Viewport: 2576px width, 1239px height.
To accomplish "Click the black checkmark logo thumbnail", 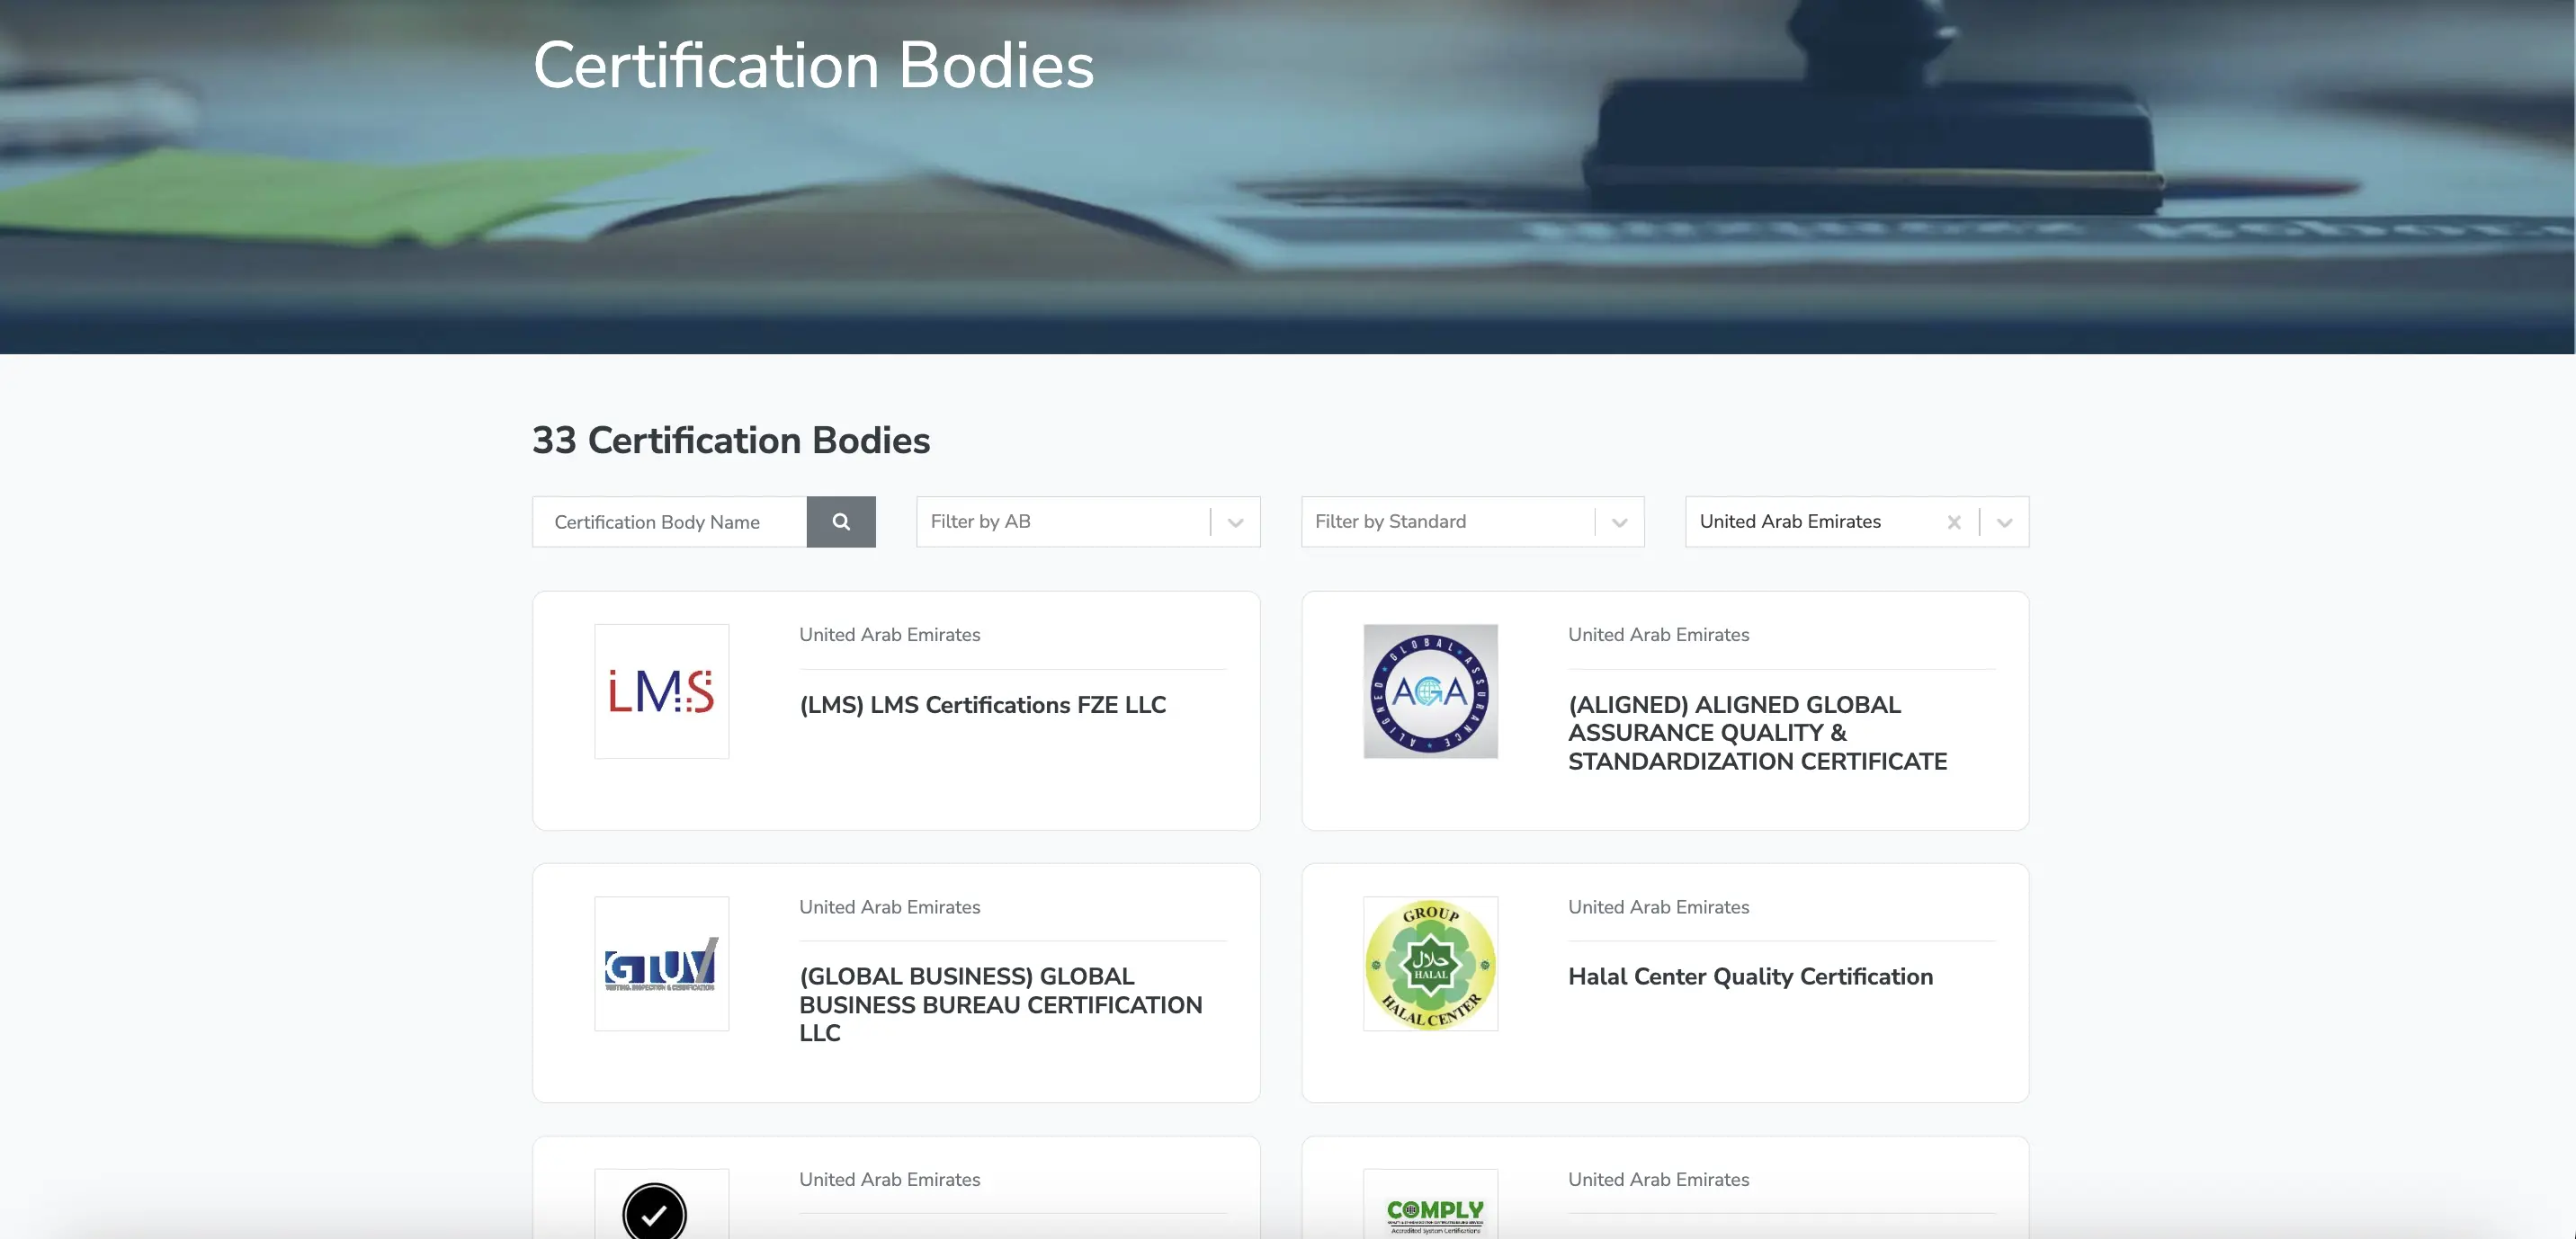I will click(x=662, y=1204).
